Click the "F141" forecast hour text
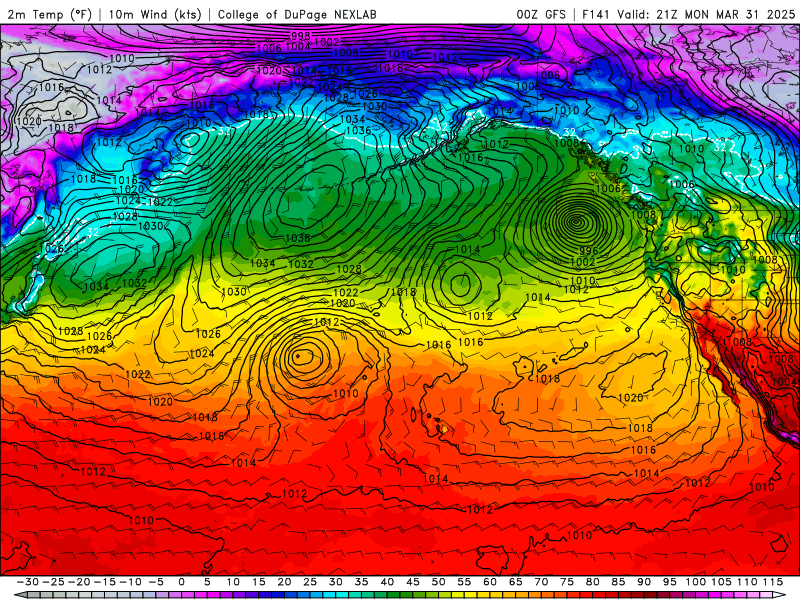 [597, 14]
